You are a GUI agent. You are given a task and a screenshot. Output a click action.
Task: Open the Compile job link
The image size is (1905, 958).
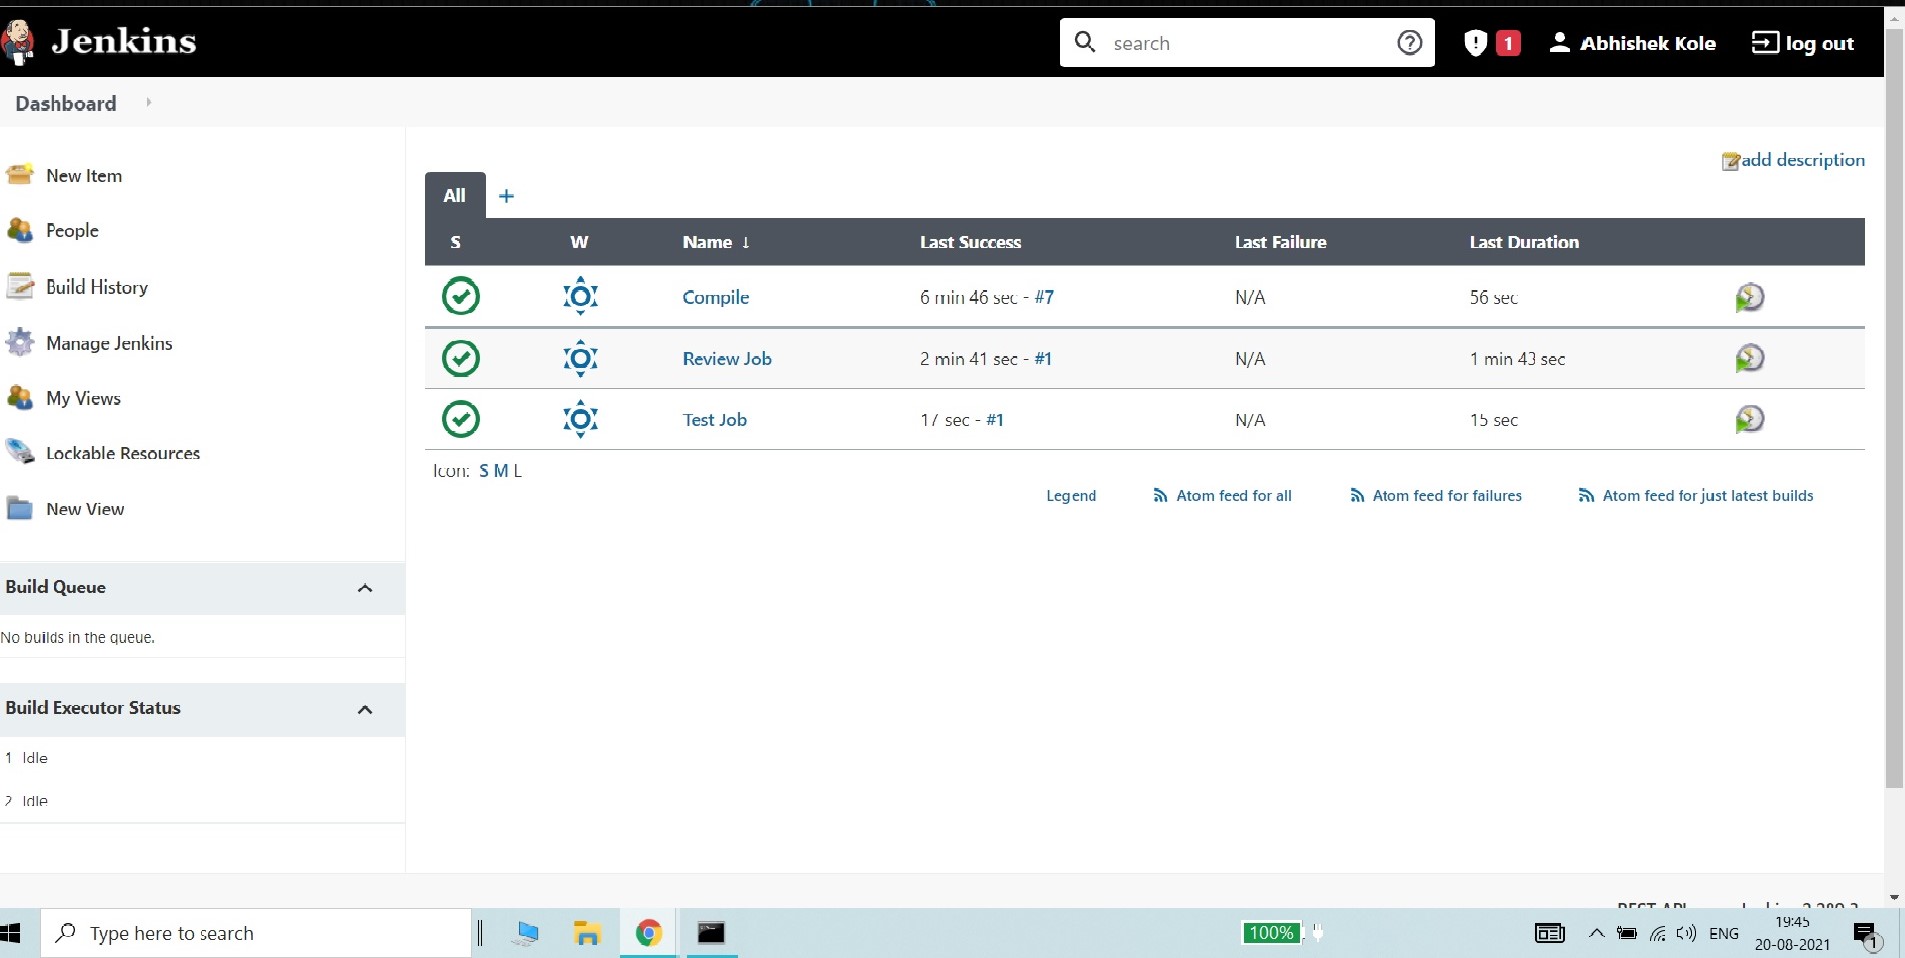(x=715, y=297)
